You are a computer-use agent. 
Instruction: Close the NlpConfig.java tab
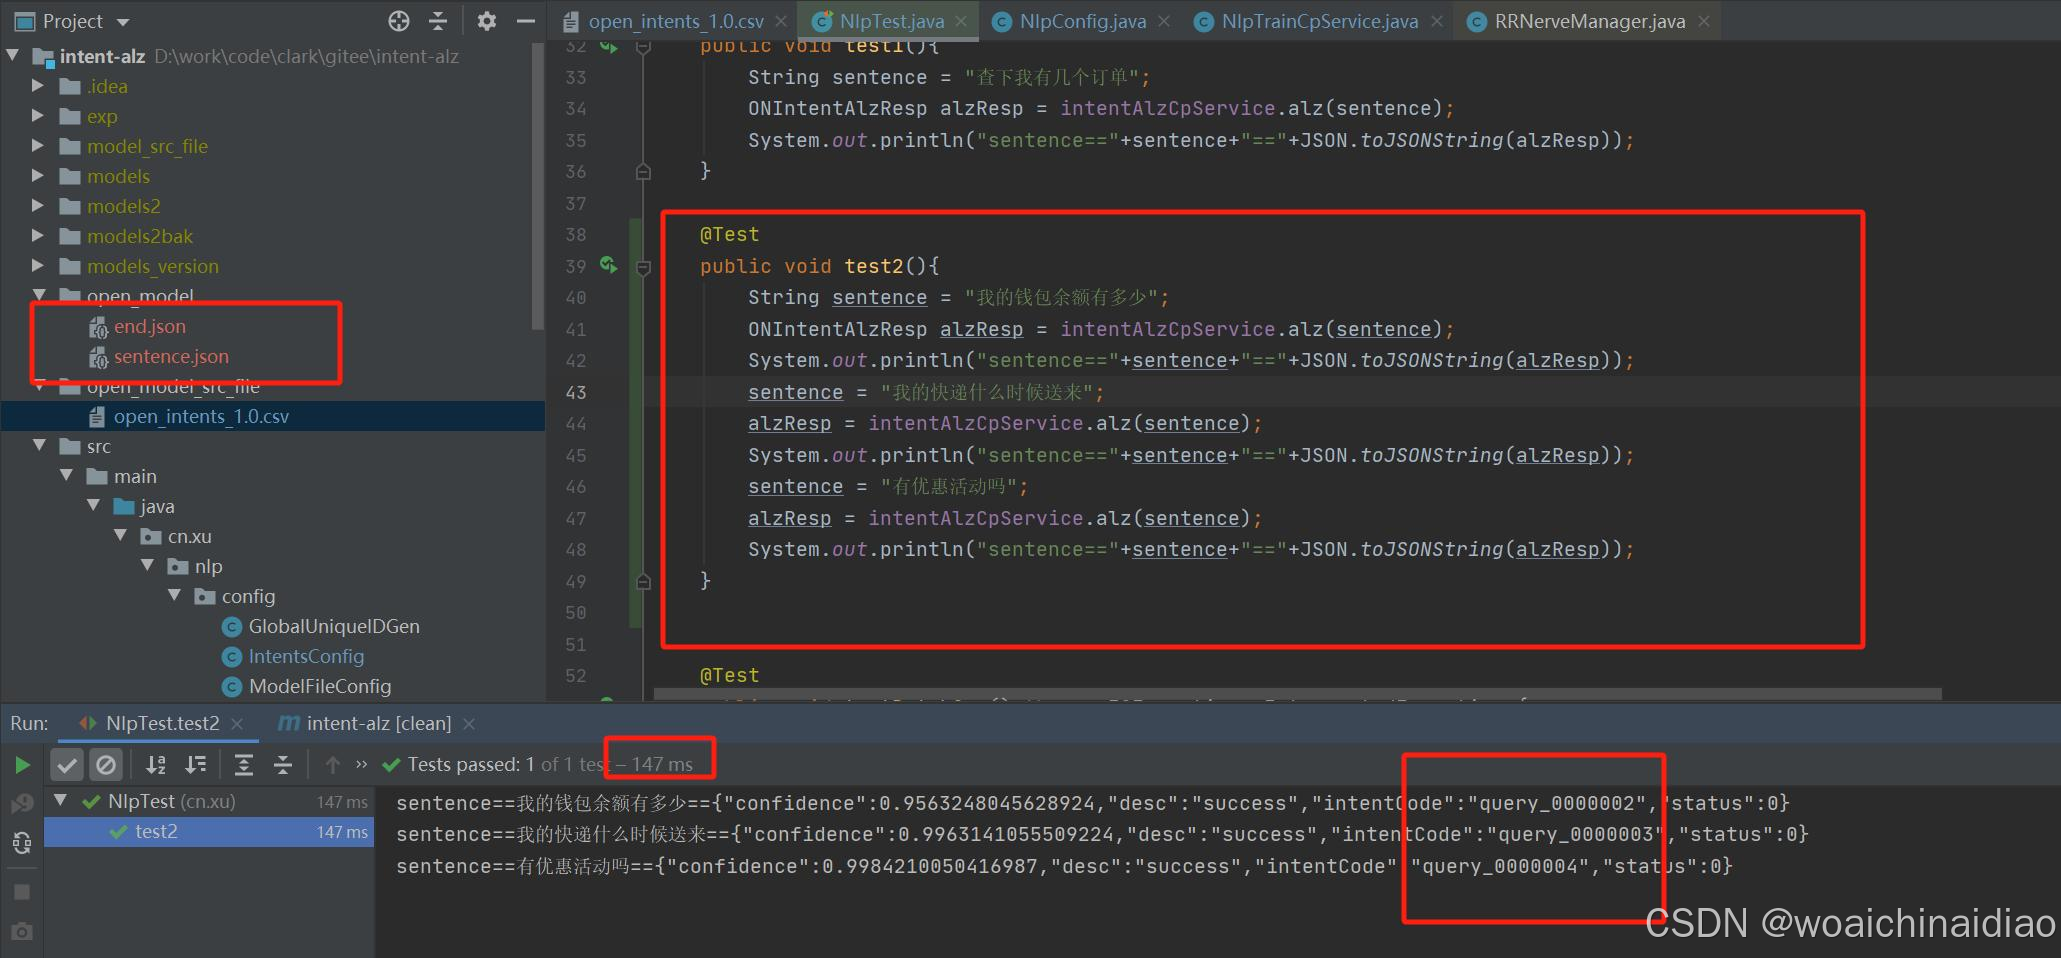click(x=1164, y=21)
